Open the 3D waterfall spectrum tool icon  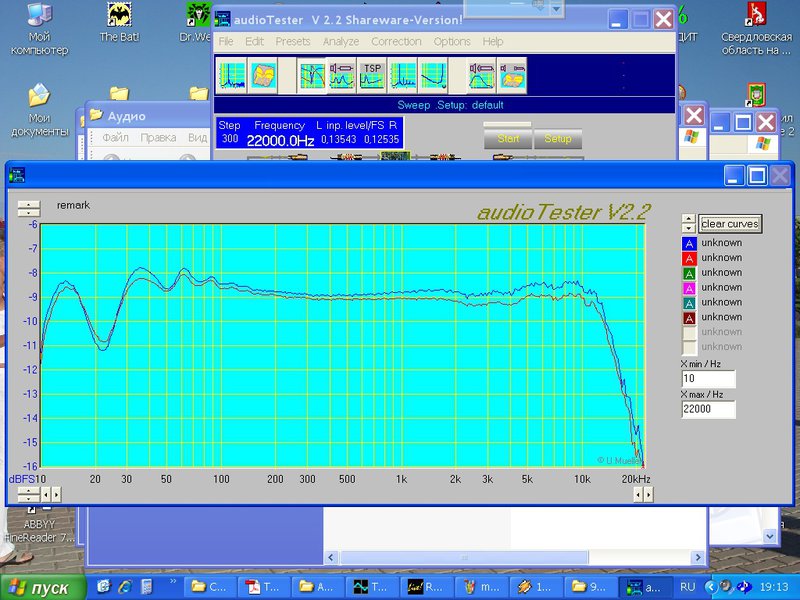(262, 75)
